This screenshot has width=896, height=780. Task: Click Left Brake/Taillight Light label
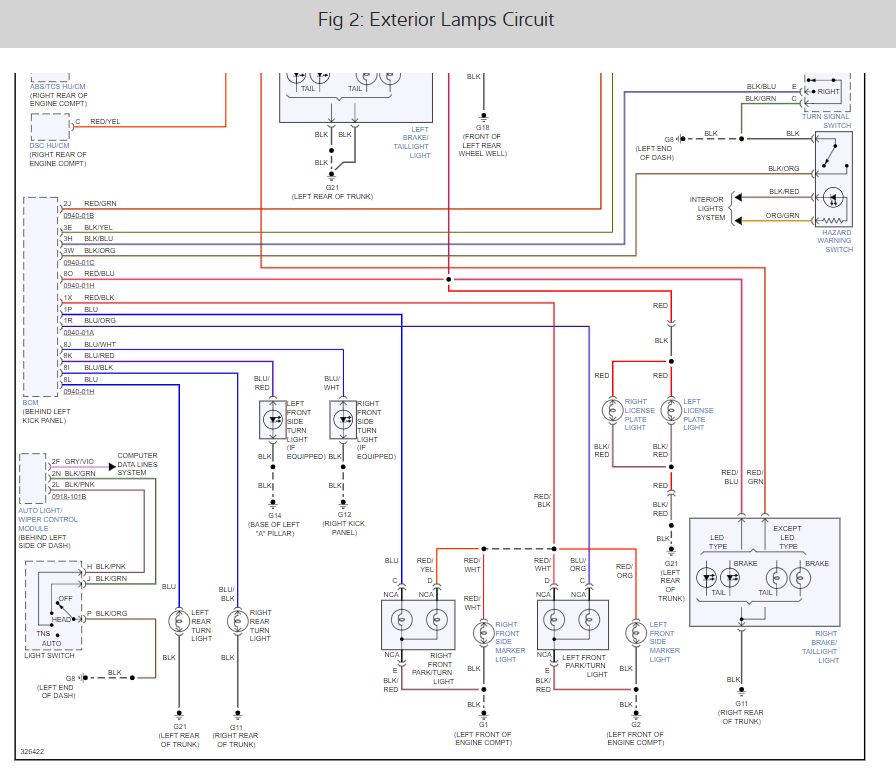pyautogui.click(x=412, y=142)
